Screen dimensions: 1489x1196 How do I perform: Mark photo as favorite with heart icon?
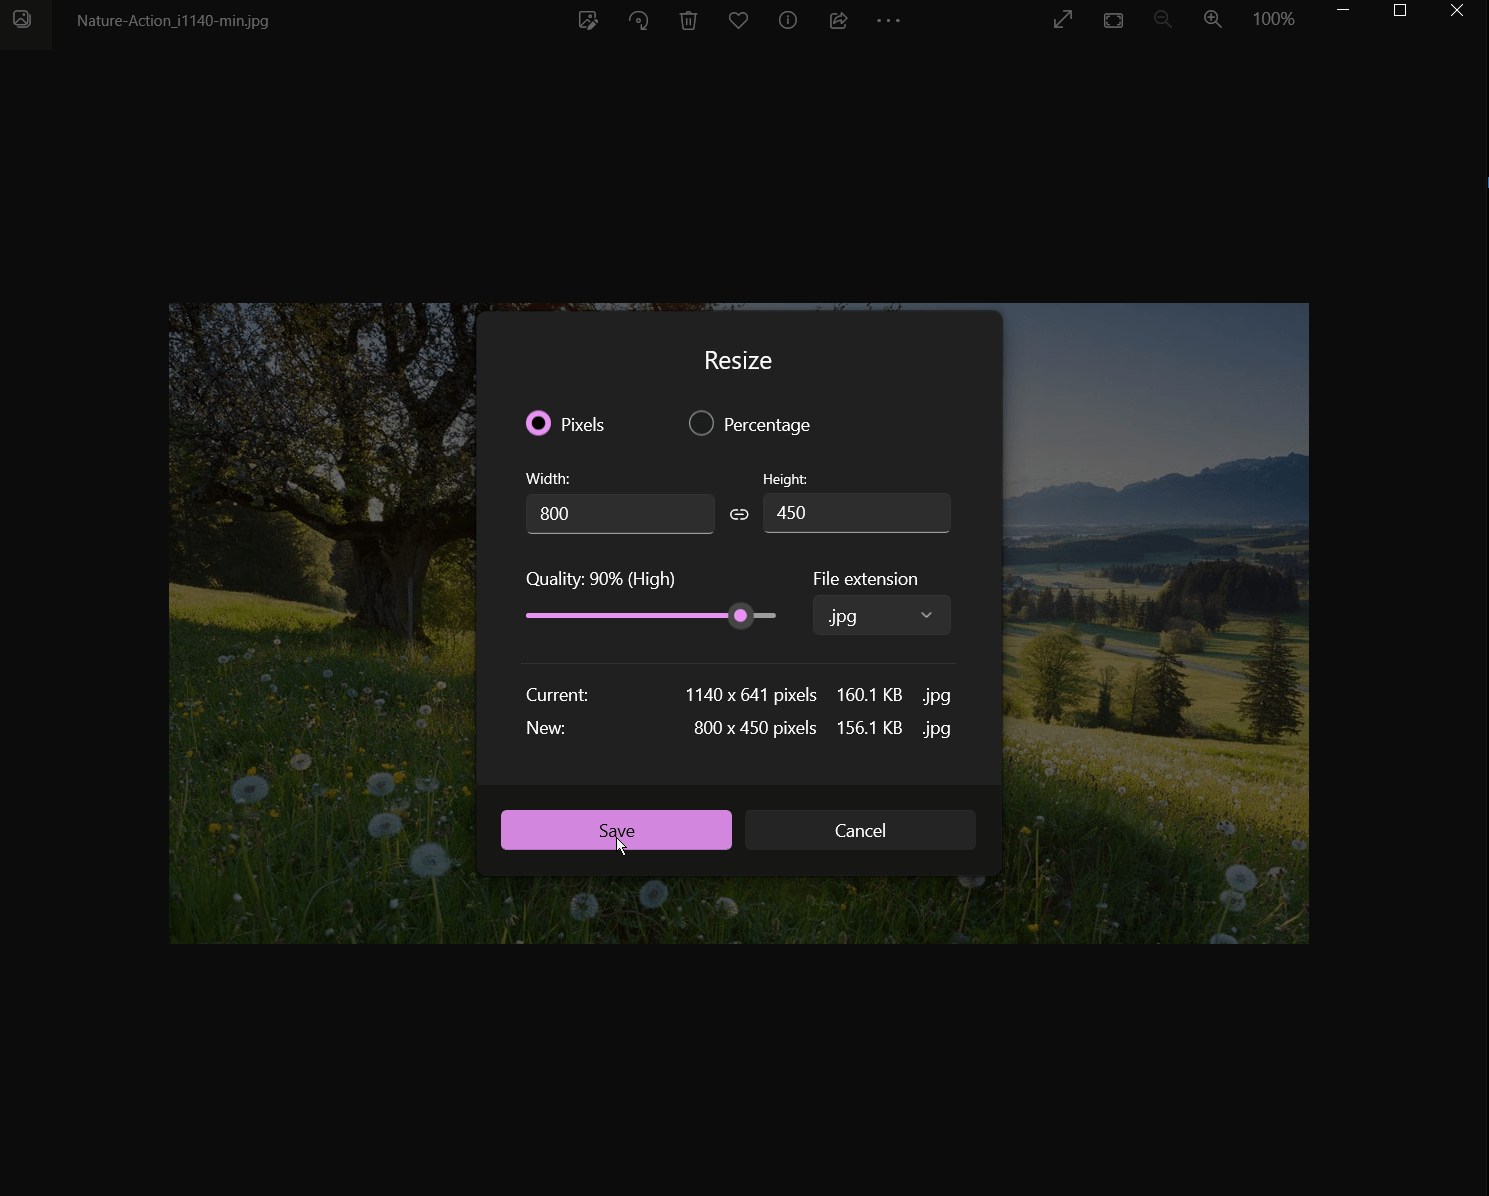738,20
